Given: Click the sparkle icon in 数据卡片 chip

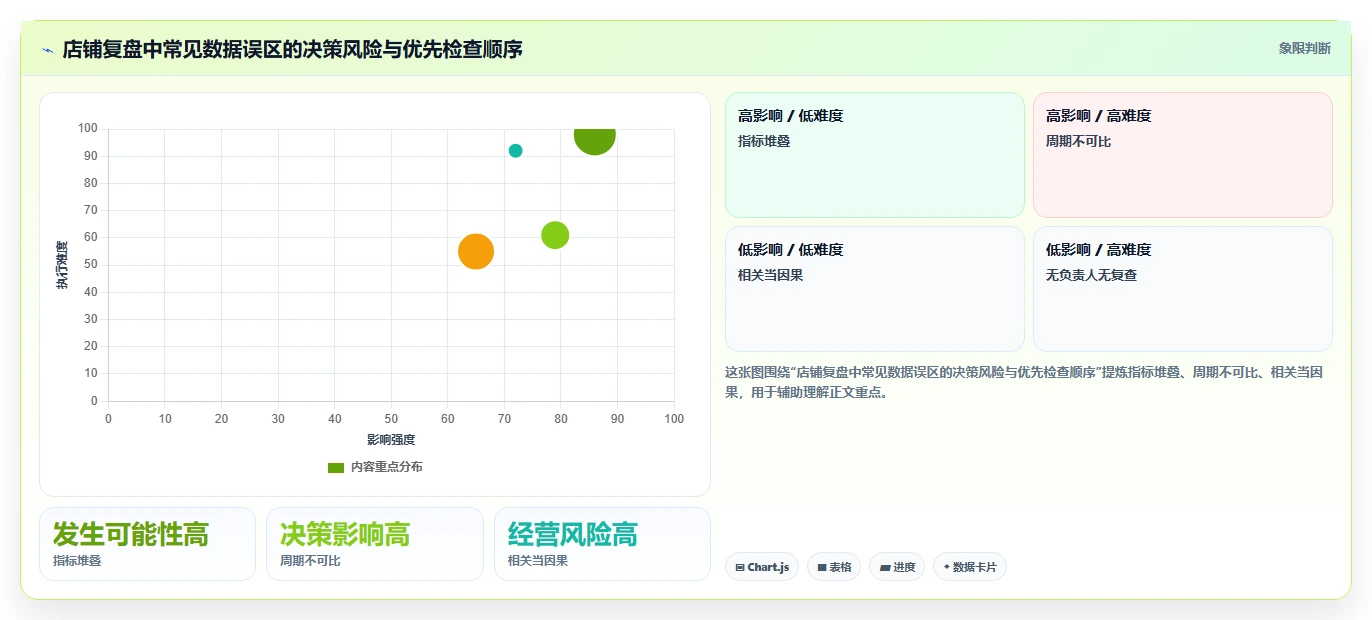Looking at the screenshot, I should pos(946,567).
